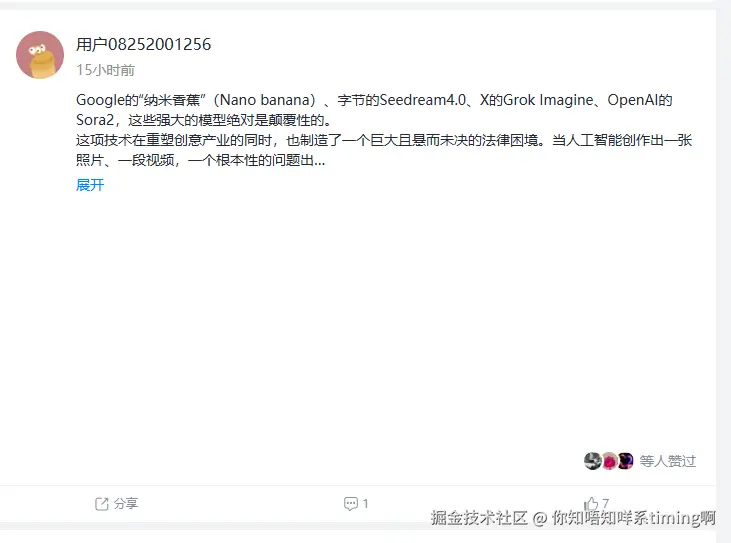Show list via 等人赞过 text
This screenshot has width=731, height=543.
pyautogui.click(x=668, y=461)
